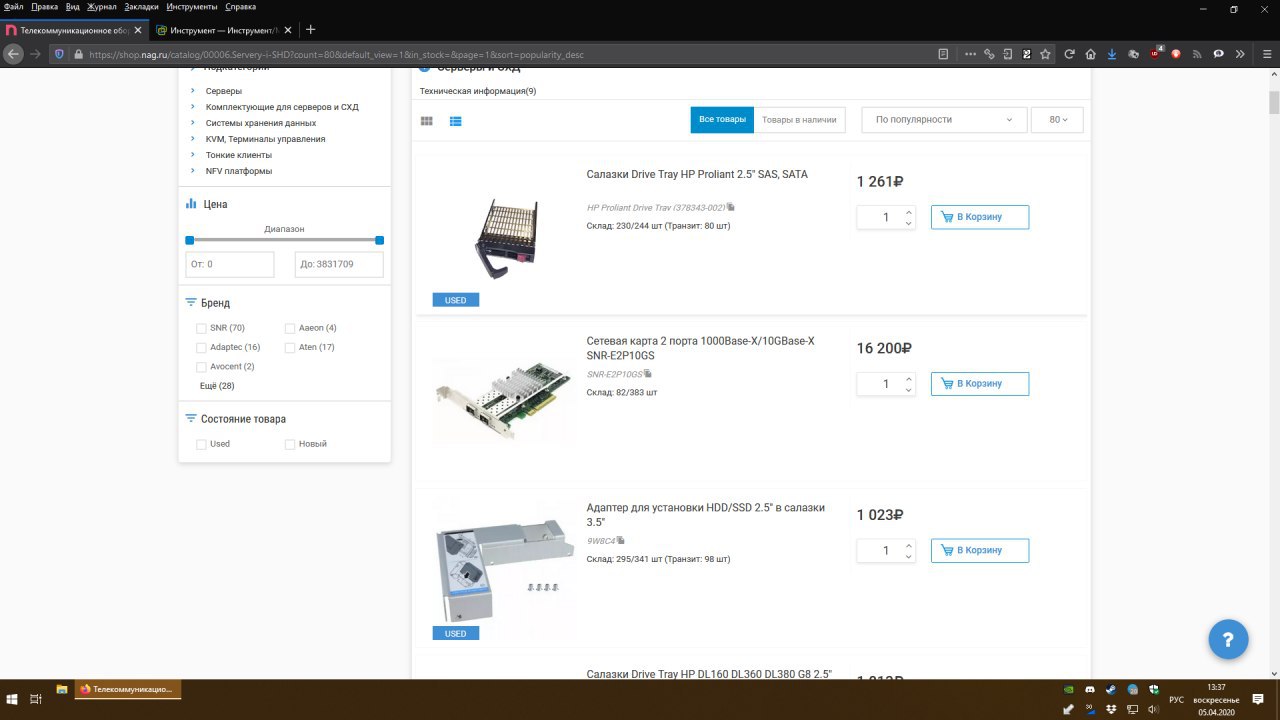Open the 80 items-per-page dropdown
Screen dimensions: 1280x720
[x=1057, y=119]
